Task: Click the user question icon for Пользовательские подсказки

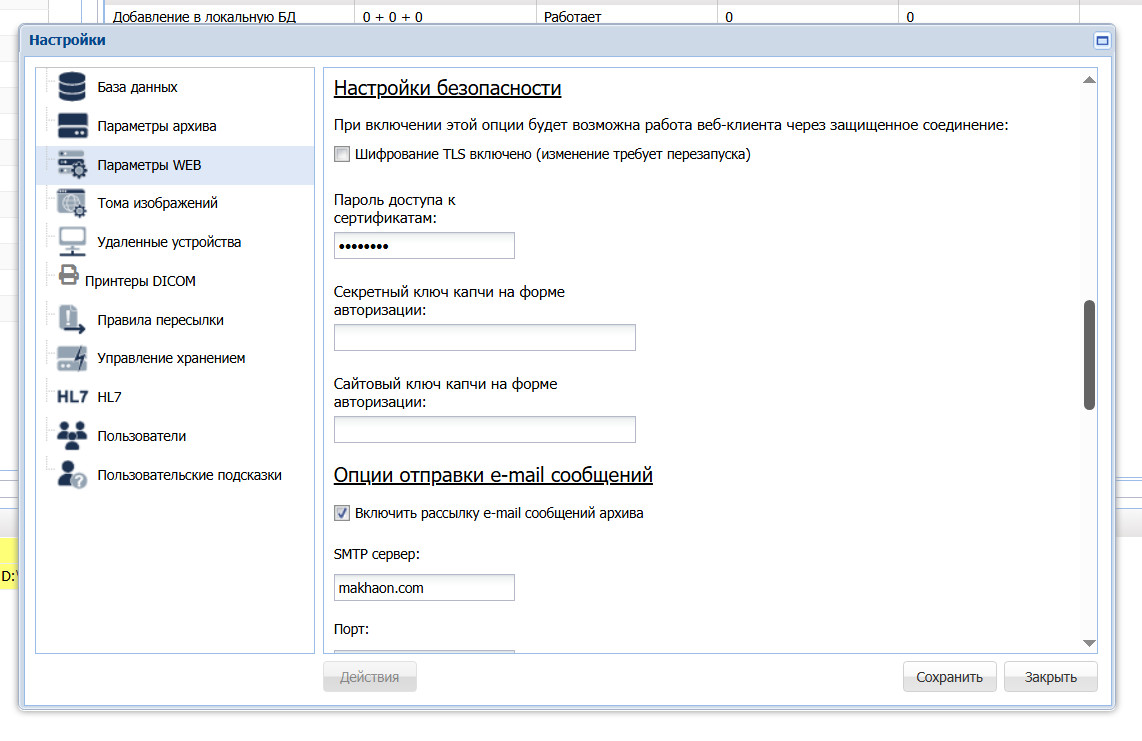Action: coord(72,474)
